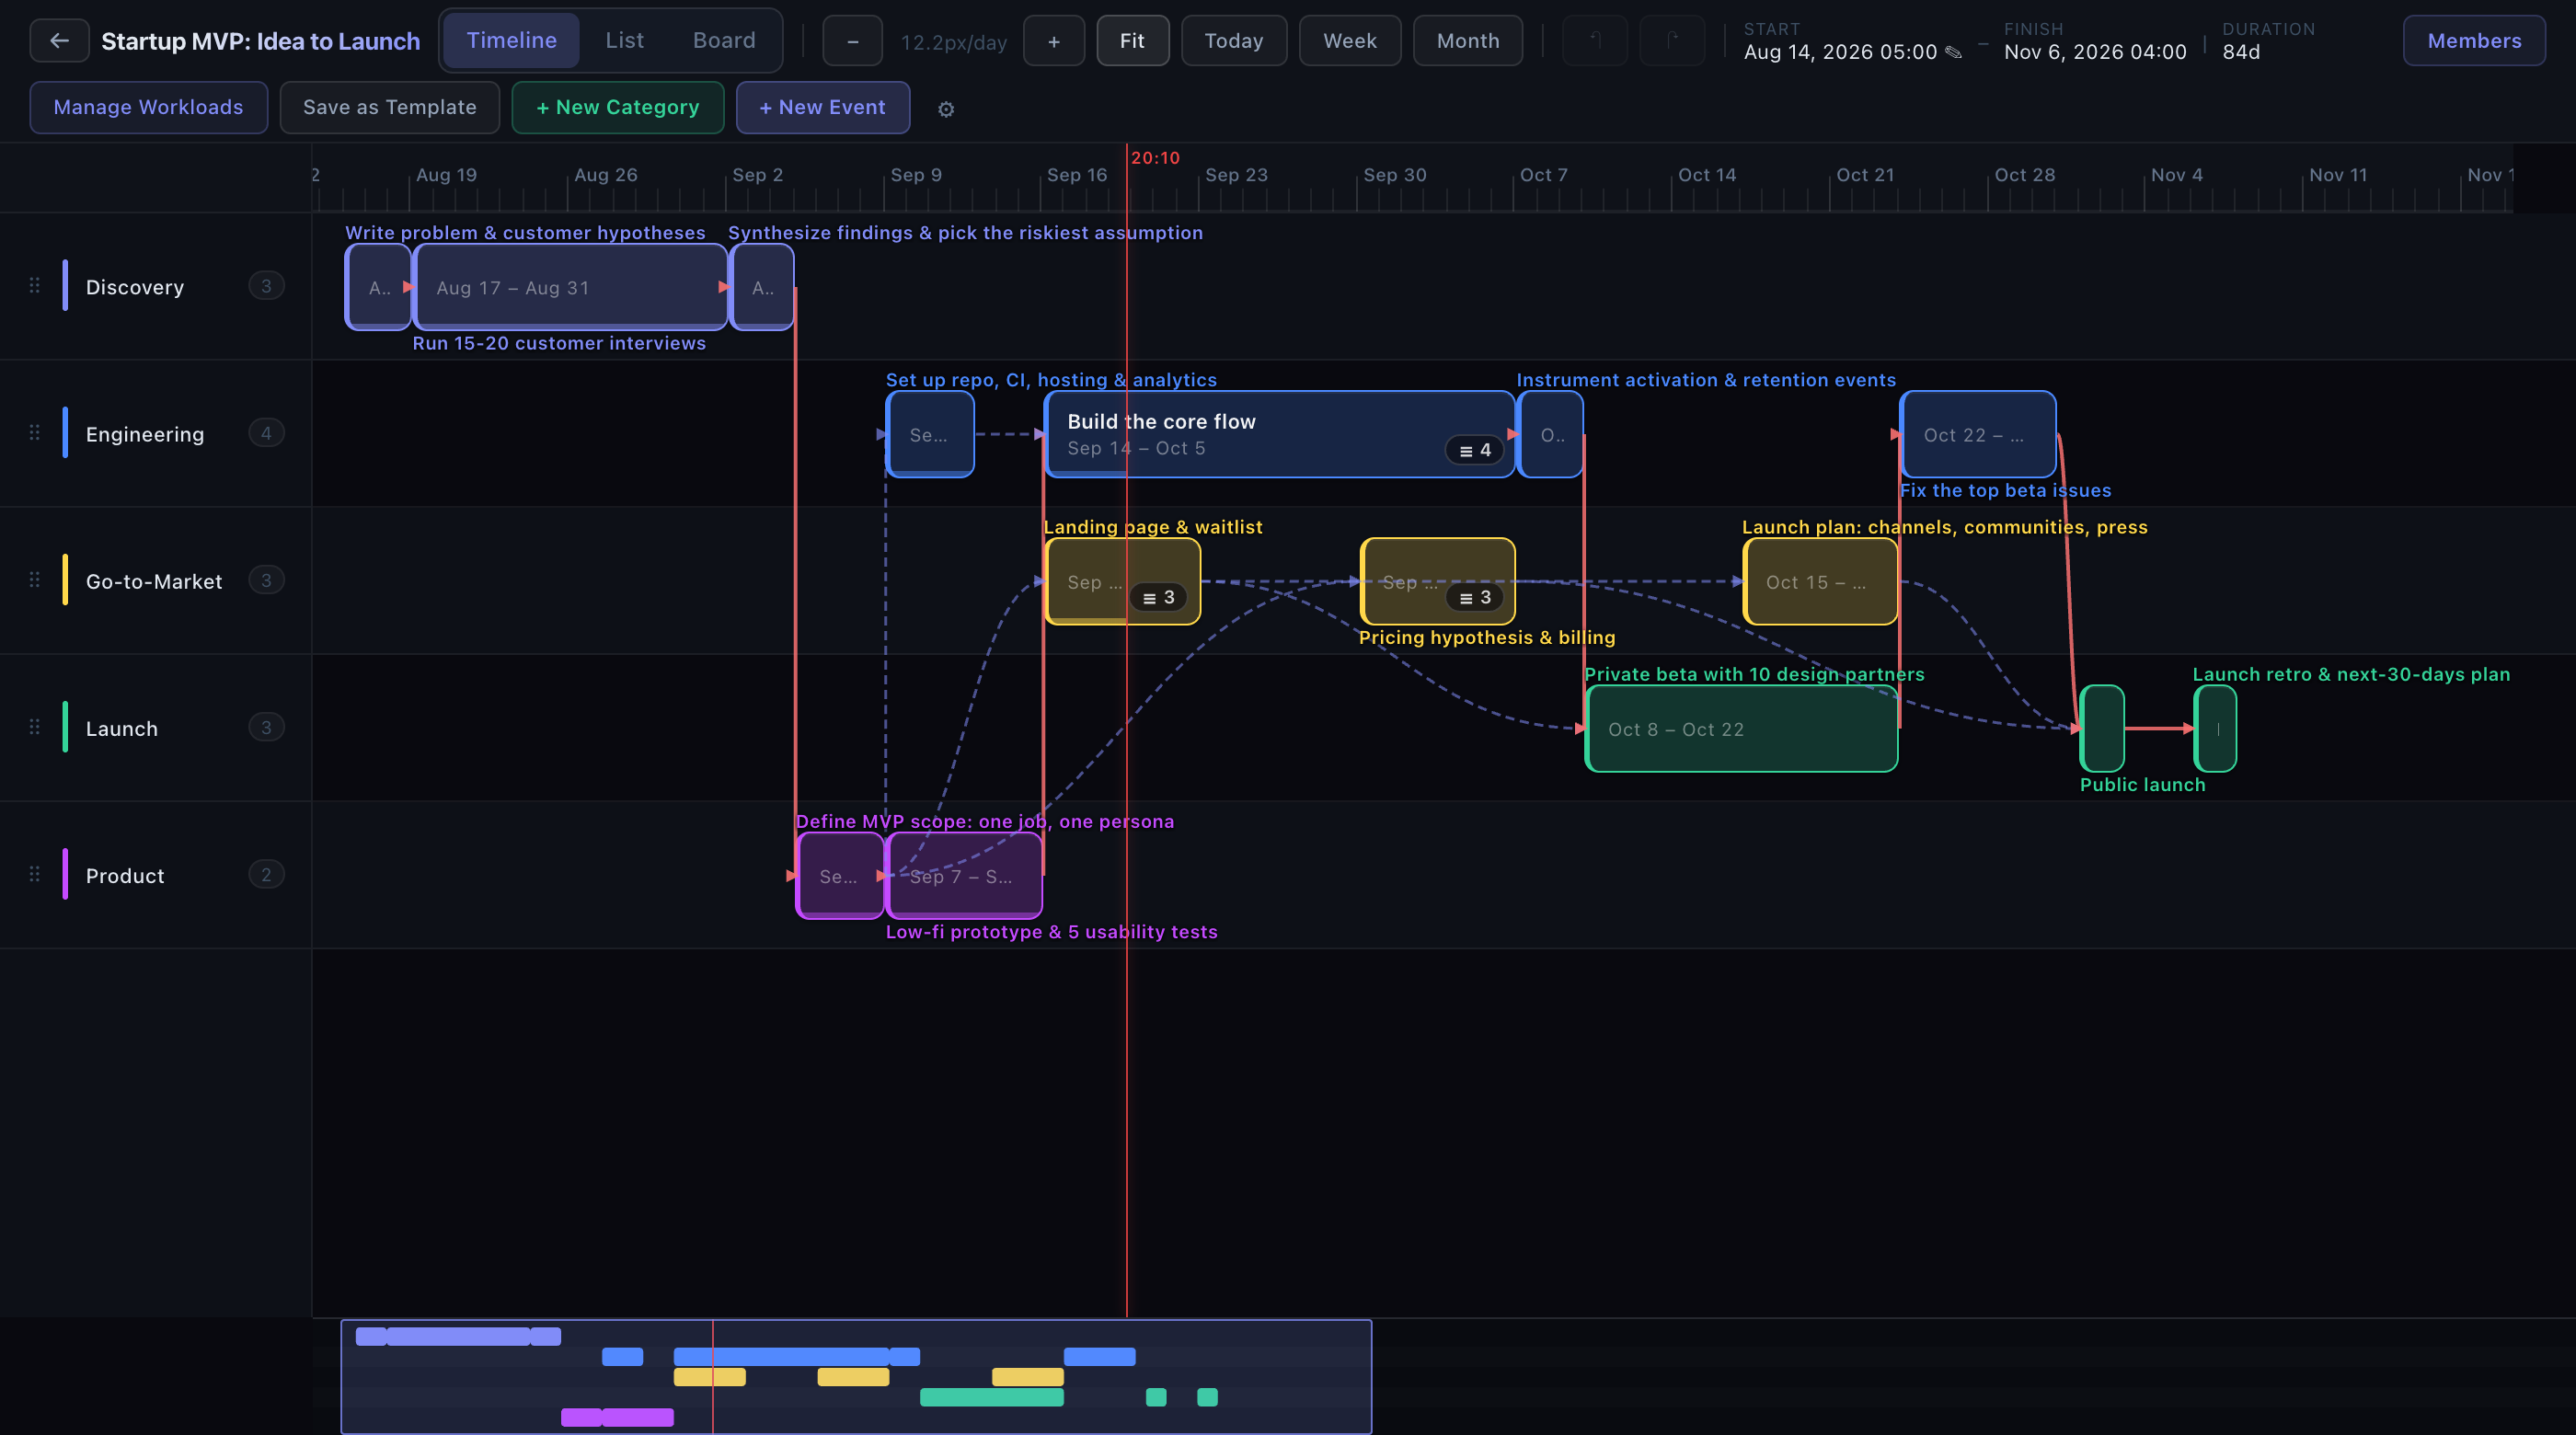
Task: Redo the last change
Action: pos(1672,41)
